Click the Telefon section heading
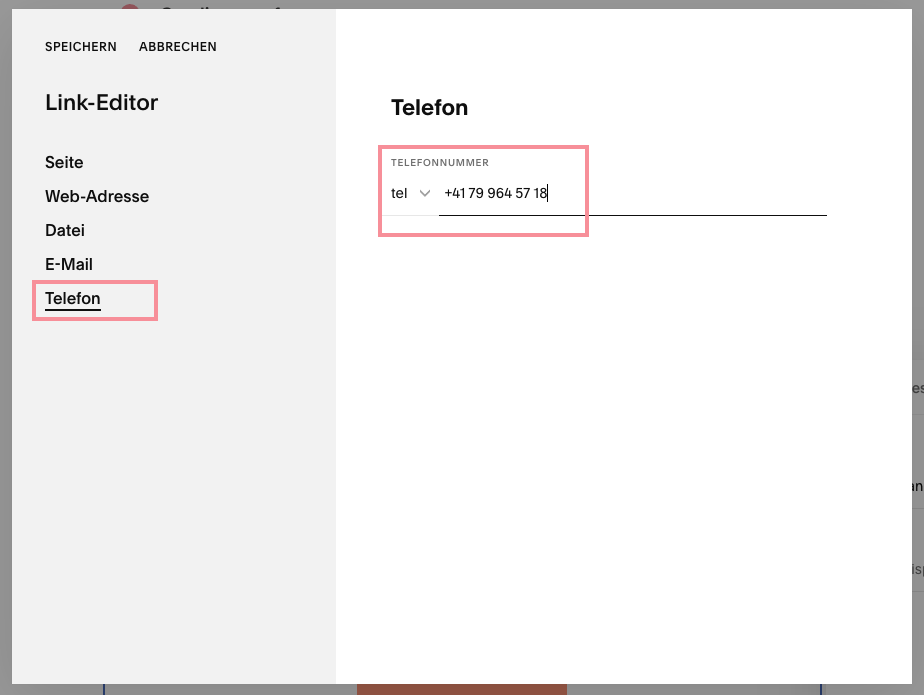 tap(429, 108)
